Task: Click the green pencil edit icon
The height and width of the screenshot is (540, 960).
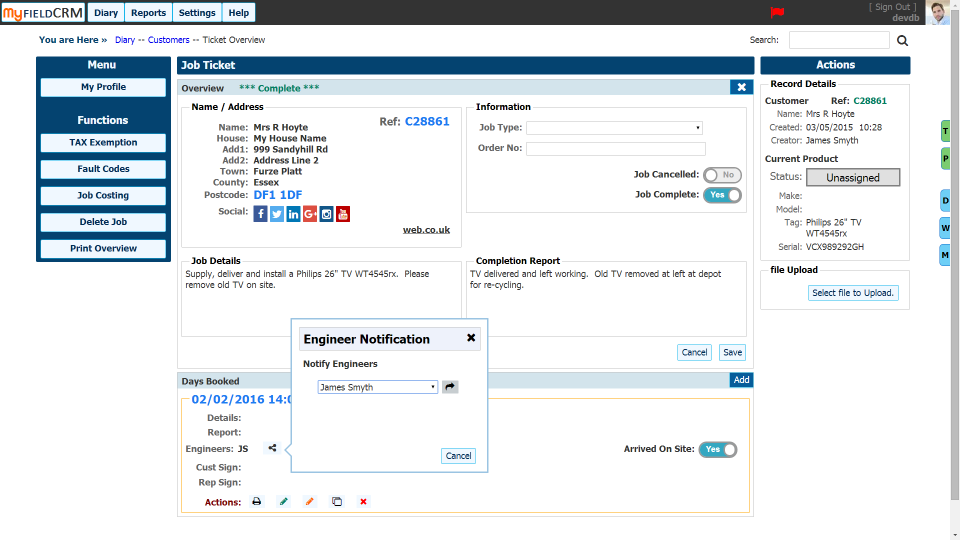Action: [283, 501]
